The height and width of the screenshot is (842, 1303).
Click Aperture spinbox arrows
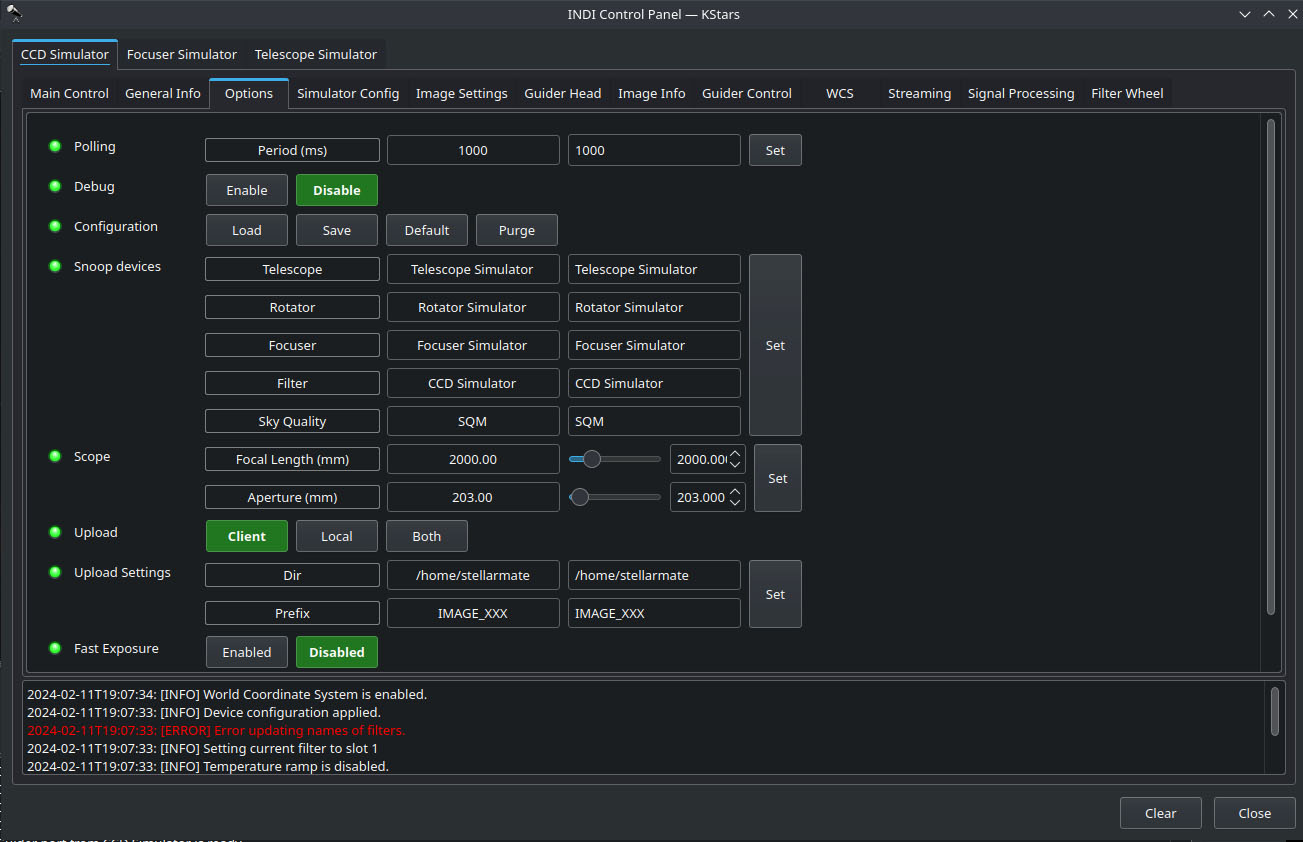736,497
